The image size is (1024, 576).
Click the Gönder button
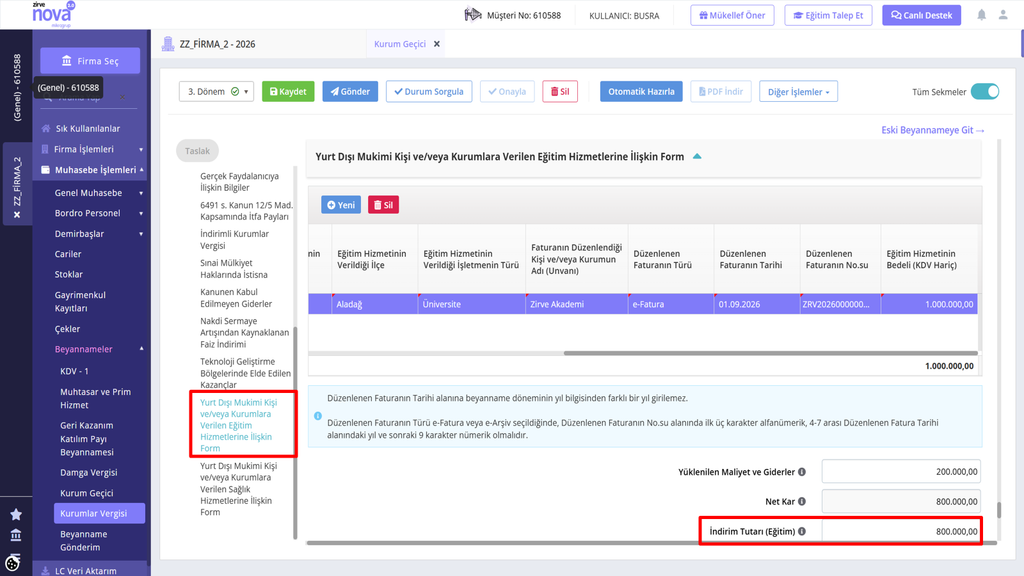click(x=350, y=91)
